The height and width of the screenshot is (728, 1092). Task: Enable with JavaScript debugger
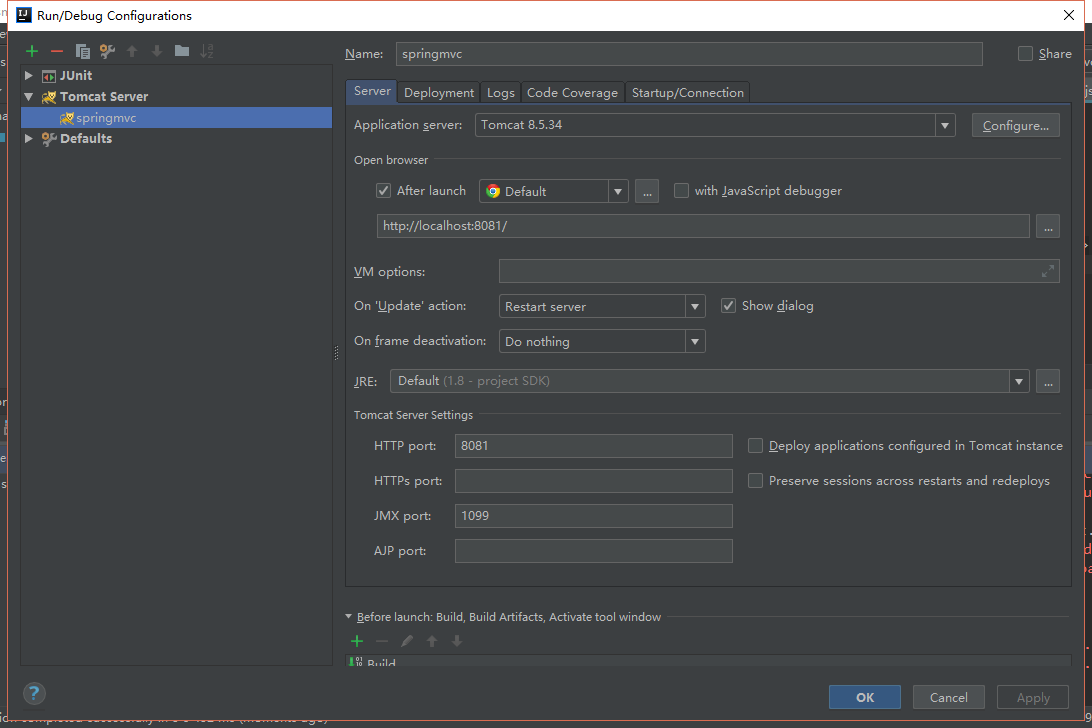point(681,191)
